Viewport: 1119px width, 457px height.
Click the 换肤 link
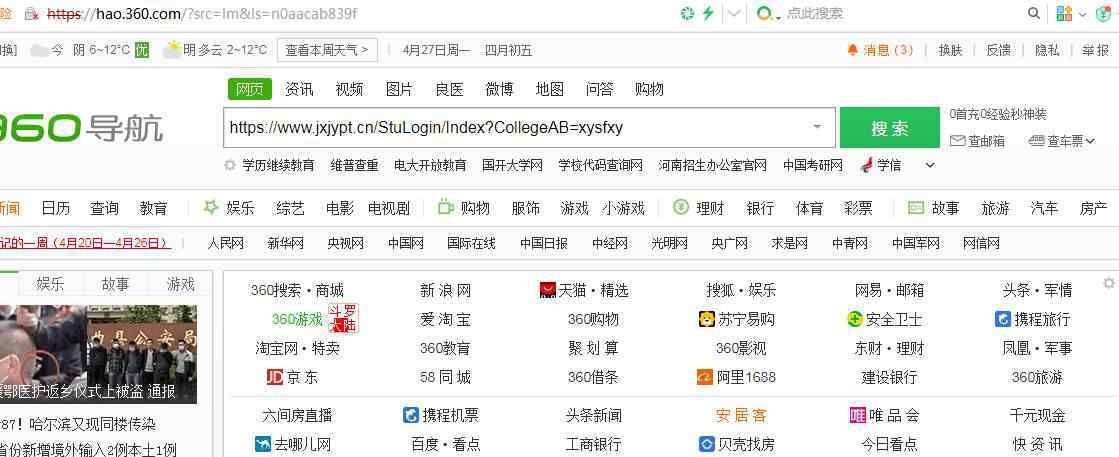951,50
